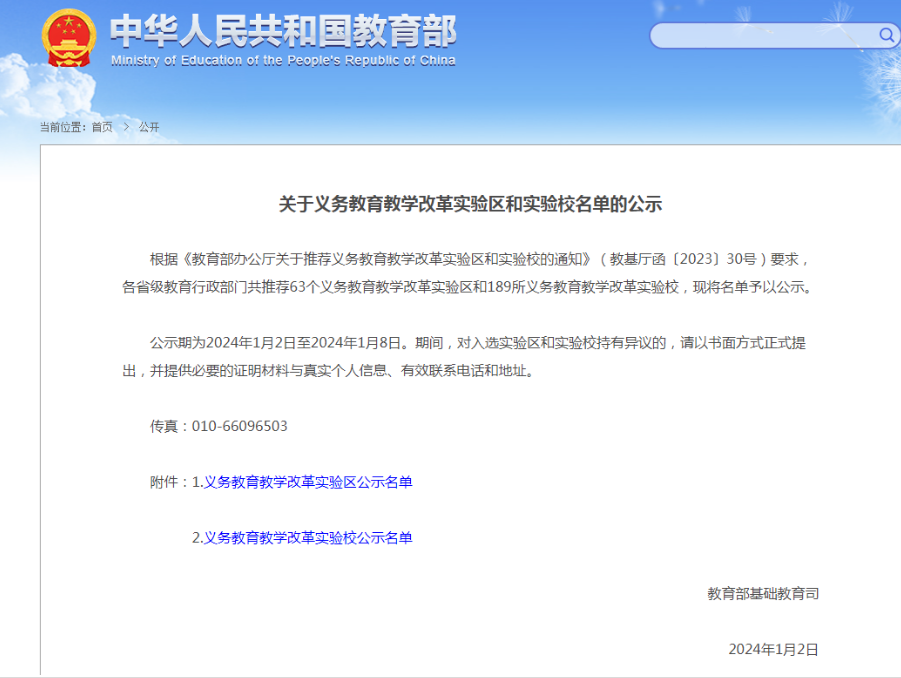Click the signature 教育部基础教育司
The width and height of the screenshot is (901, 678).
[763, 594]
